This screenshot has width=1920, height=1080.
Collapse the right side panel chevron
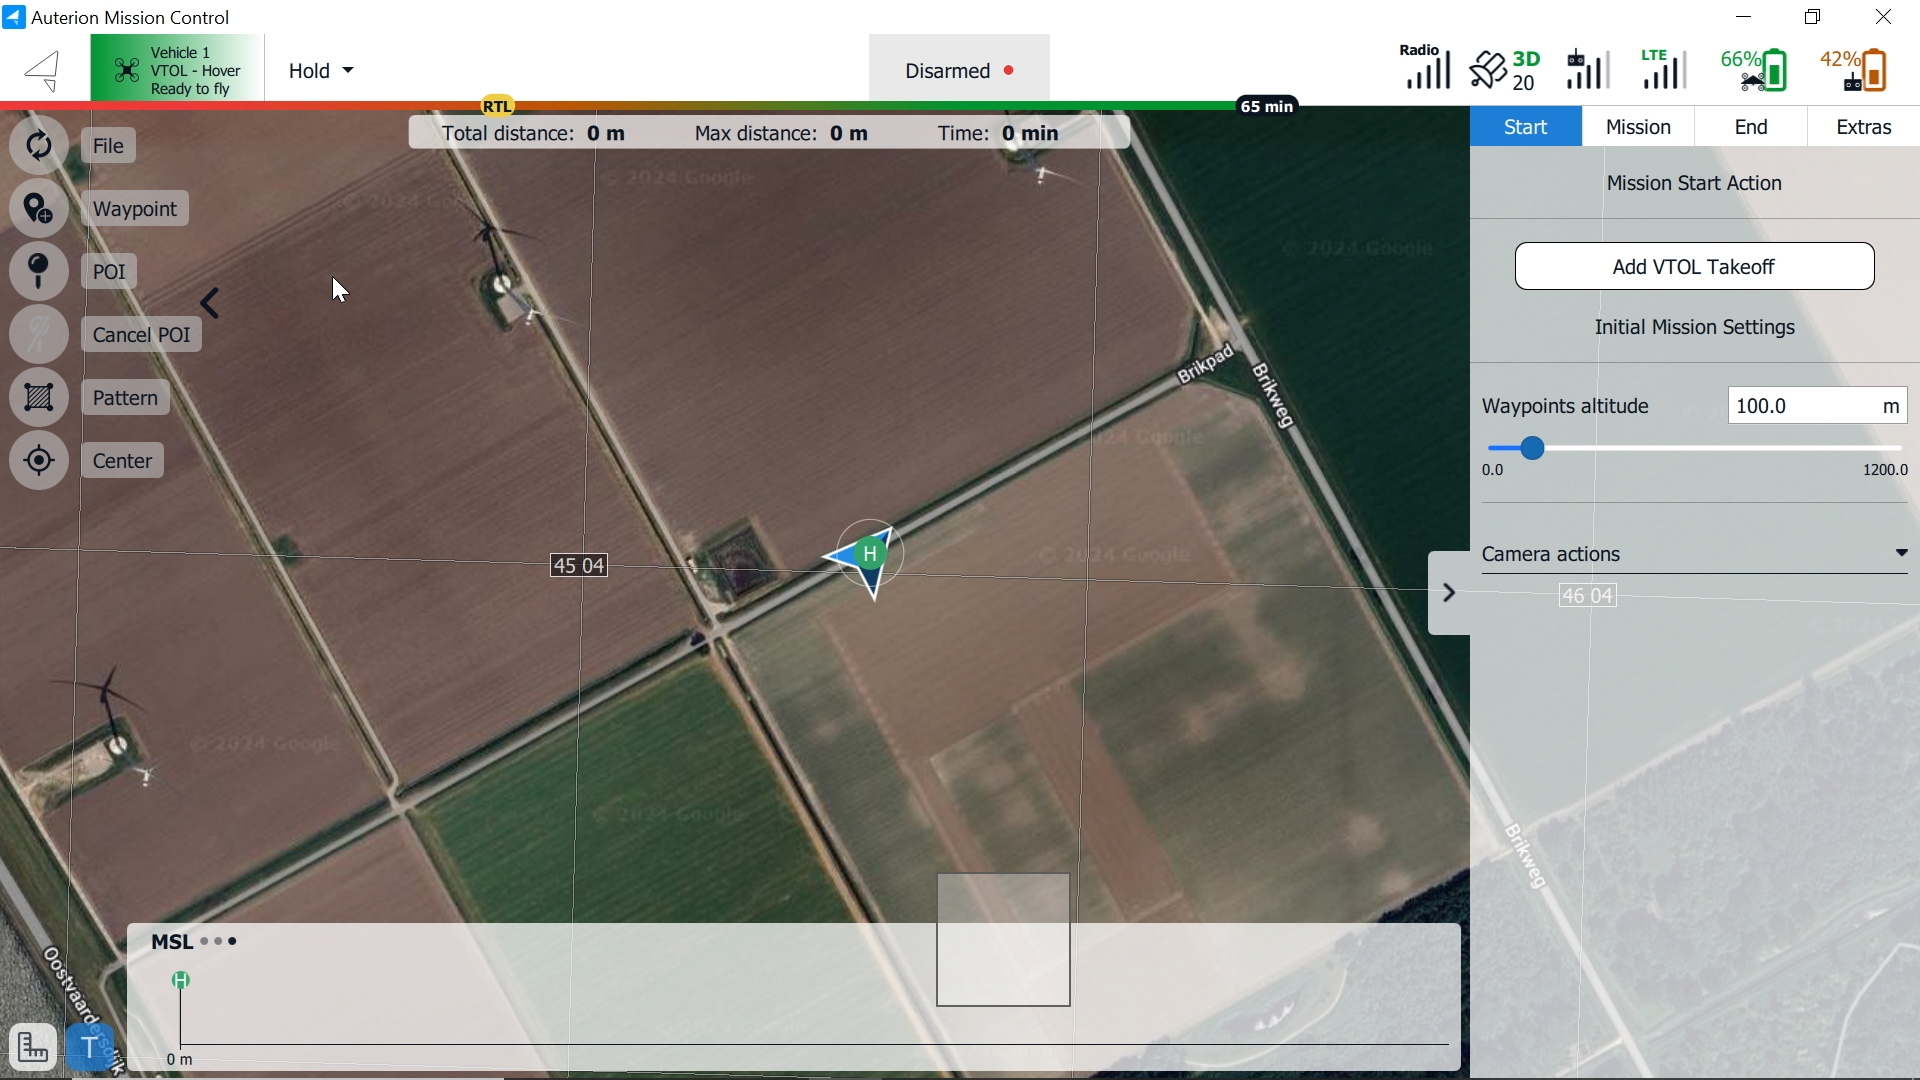pyautogui.click(x=1448, y=593)
